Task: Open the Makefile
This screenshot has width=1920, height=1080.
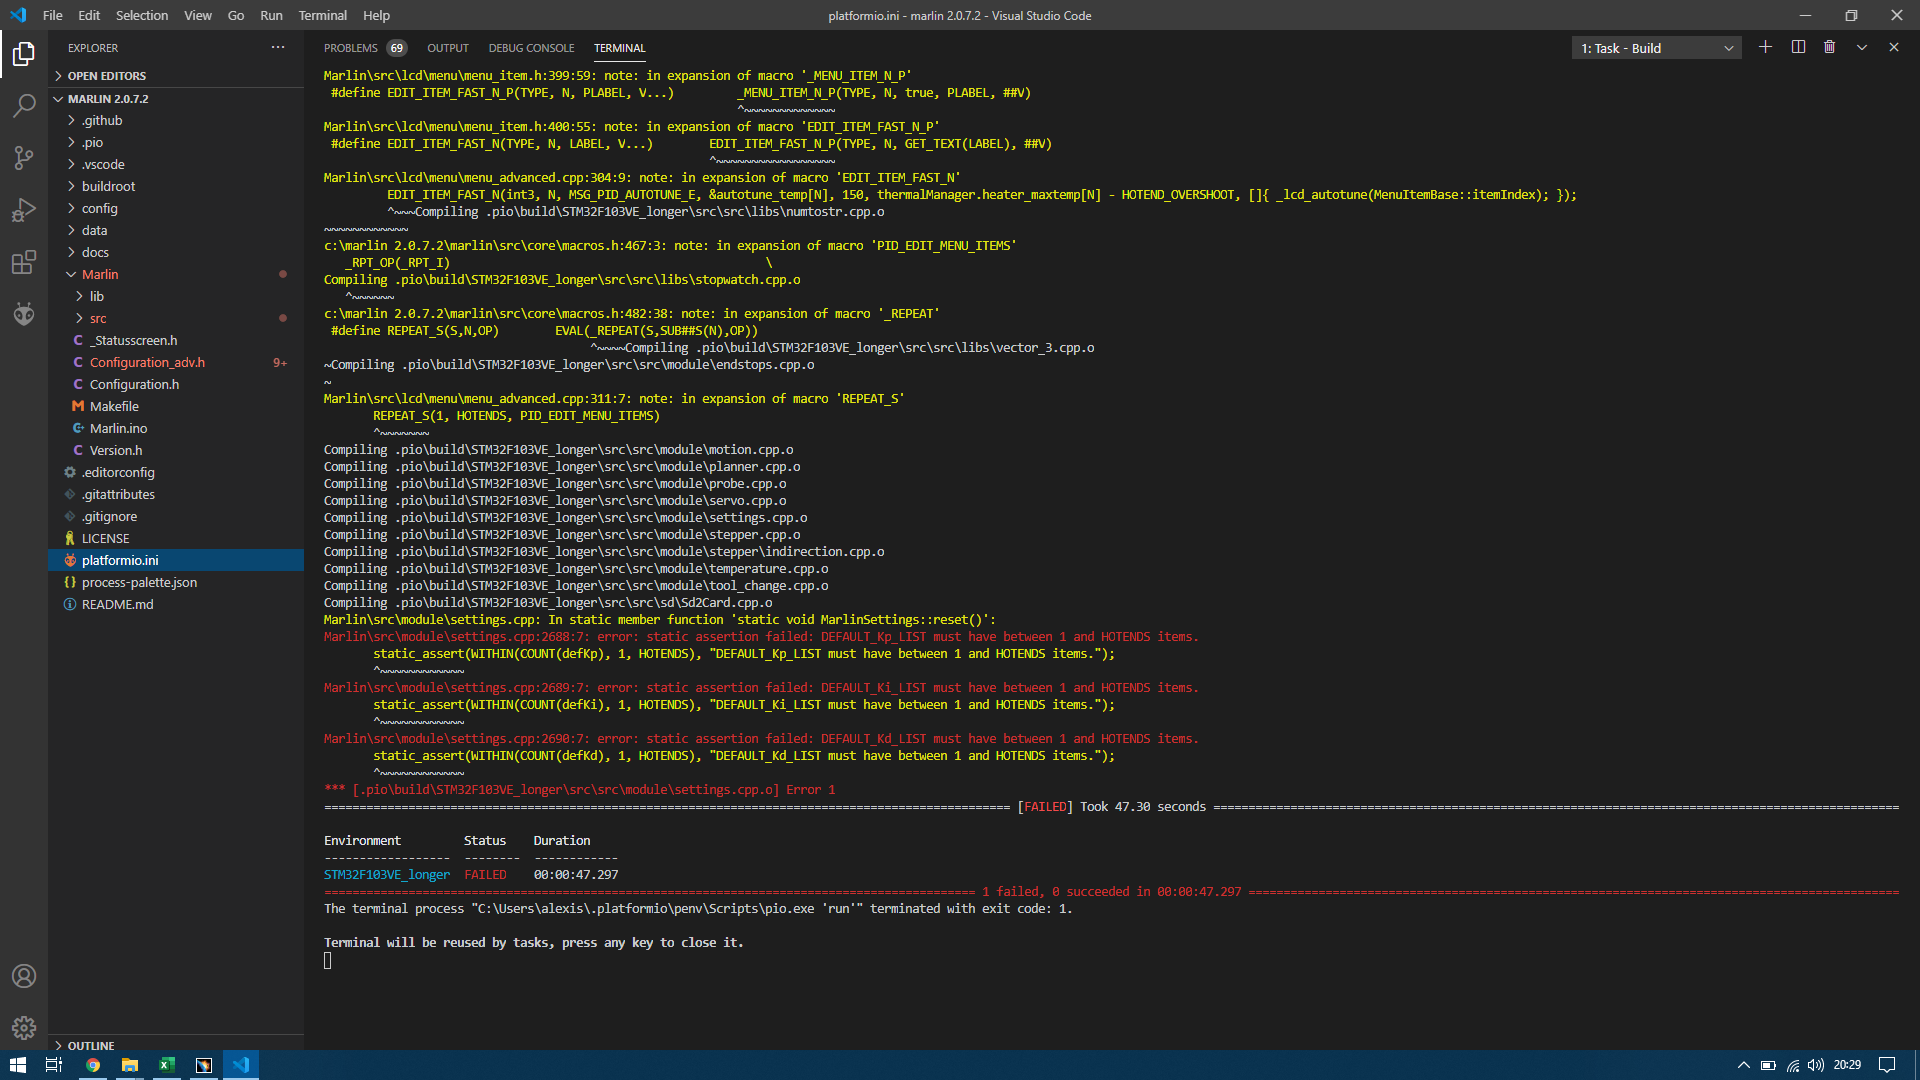Action: tap(176, 406)
